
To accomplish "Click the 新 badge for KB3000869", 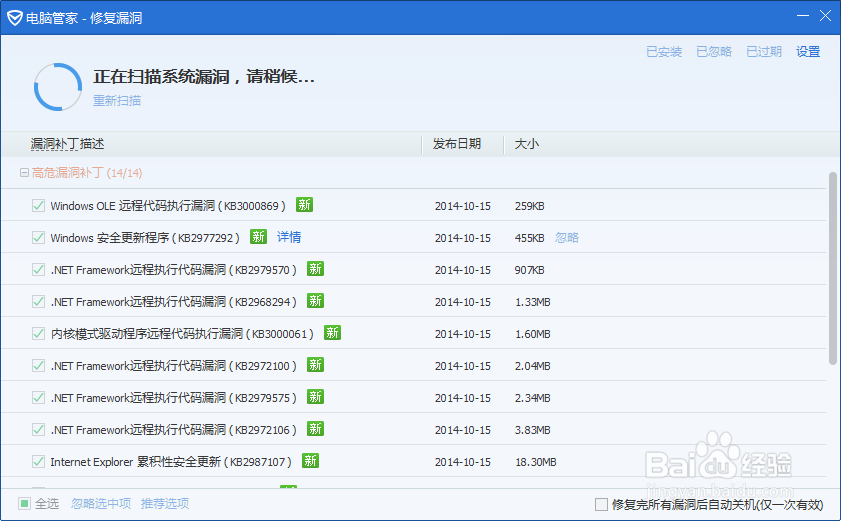I will (x=305, y=205).
